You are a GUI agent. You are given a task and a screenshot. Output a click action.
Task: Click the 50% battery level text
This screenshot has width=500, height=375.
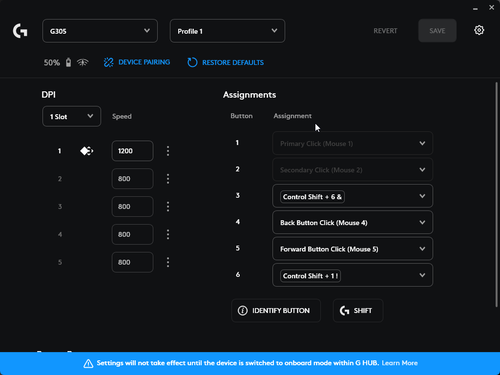[52, 63]
